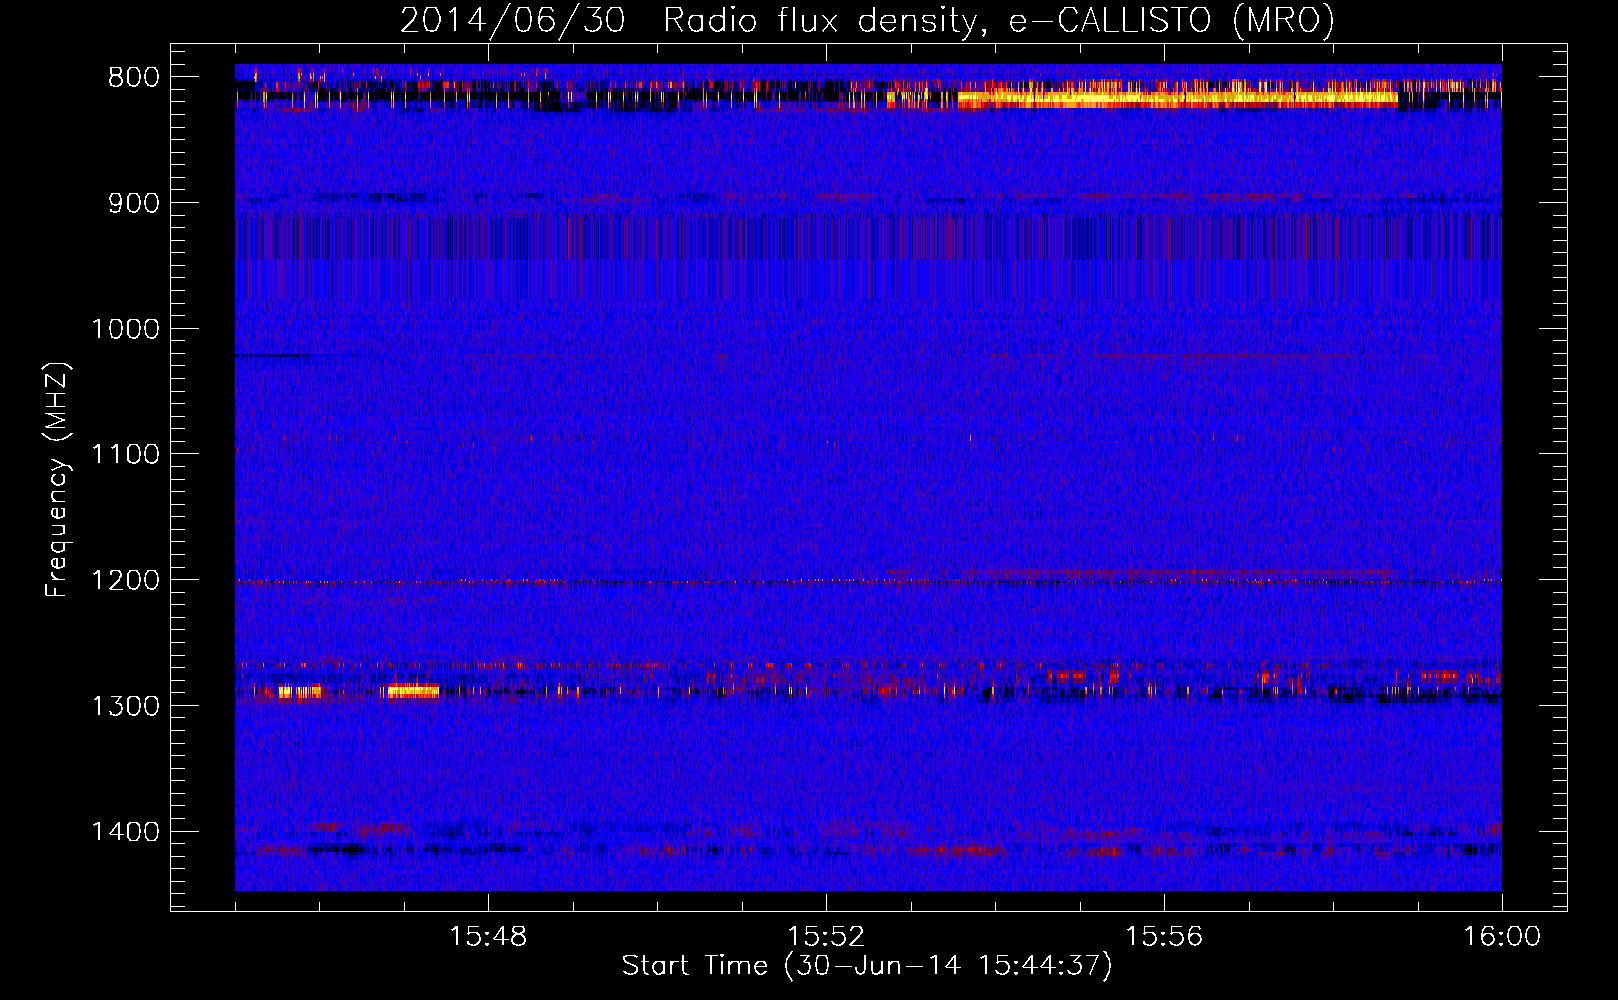Click the 15:56 time axis label
The width and height of the screenshot is (1618, 1000).
[x=1164, y=937]
